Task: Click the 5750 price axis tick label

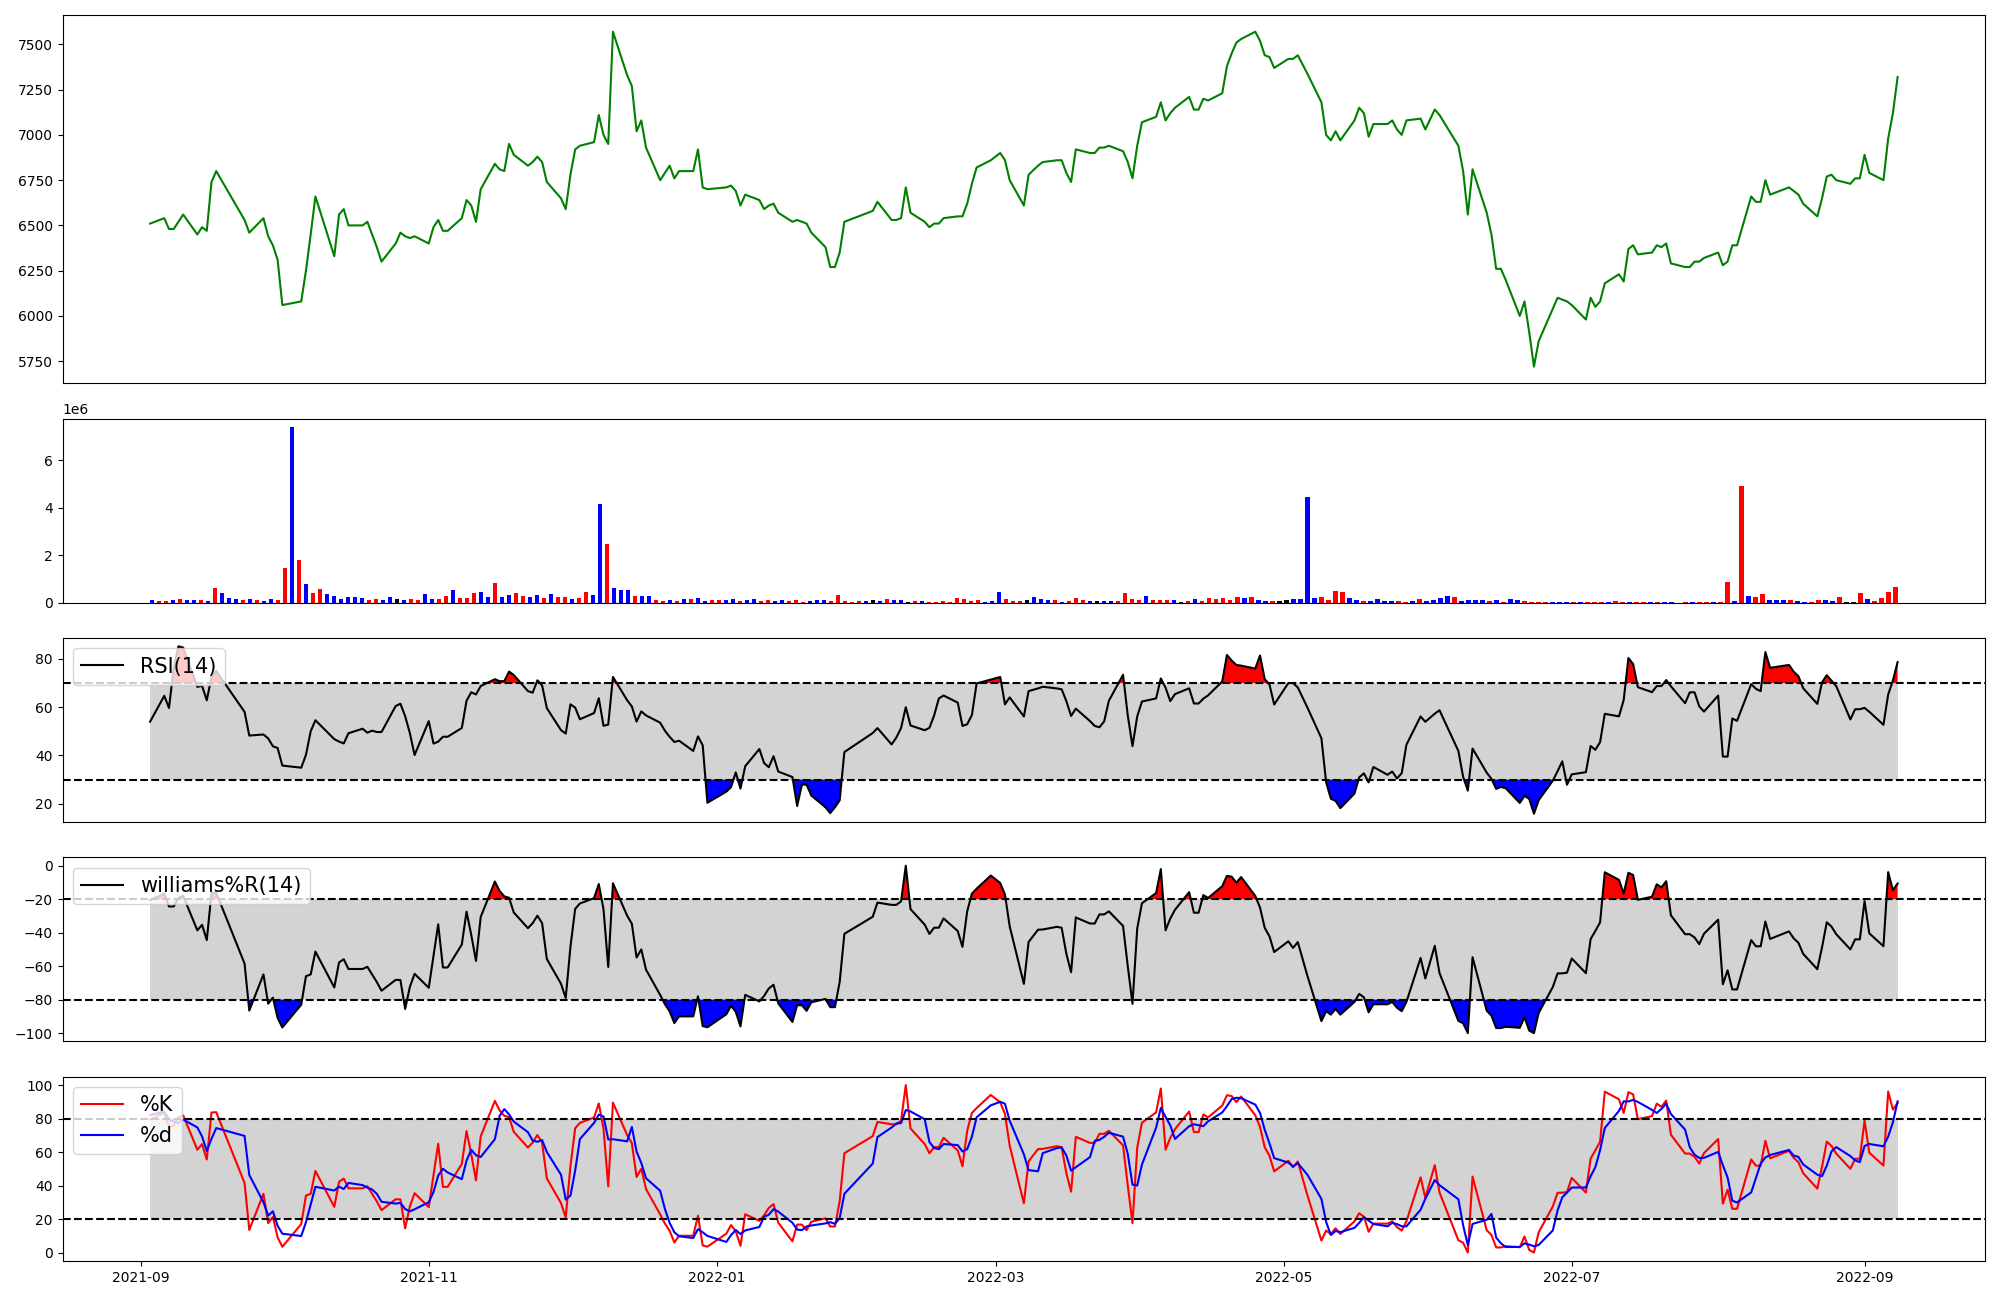Action: [x=34, y=362]
